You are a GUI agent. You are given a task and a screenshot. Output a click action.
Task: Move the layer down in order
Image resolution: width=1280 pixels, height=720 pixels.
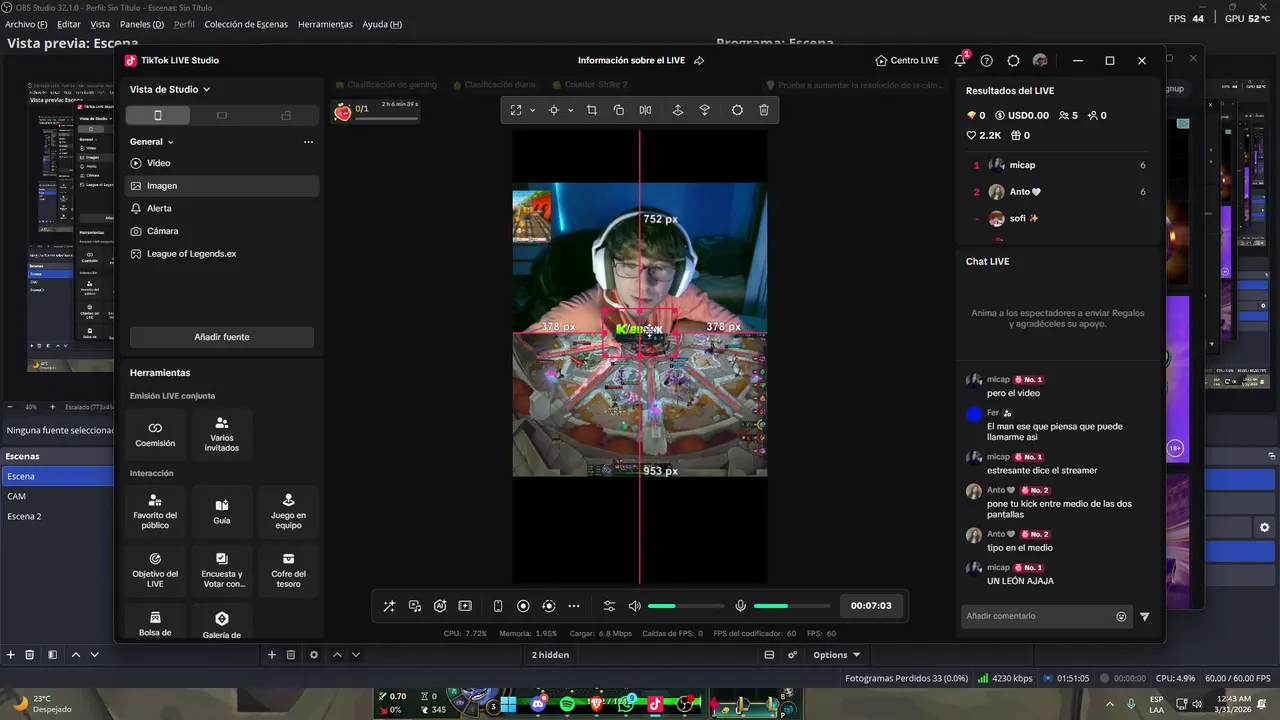pos(704,110)
